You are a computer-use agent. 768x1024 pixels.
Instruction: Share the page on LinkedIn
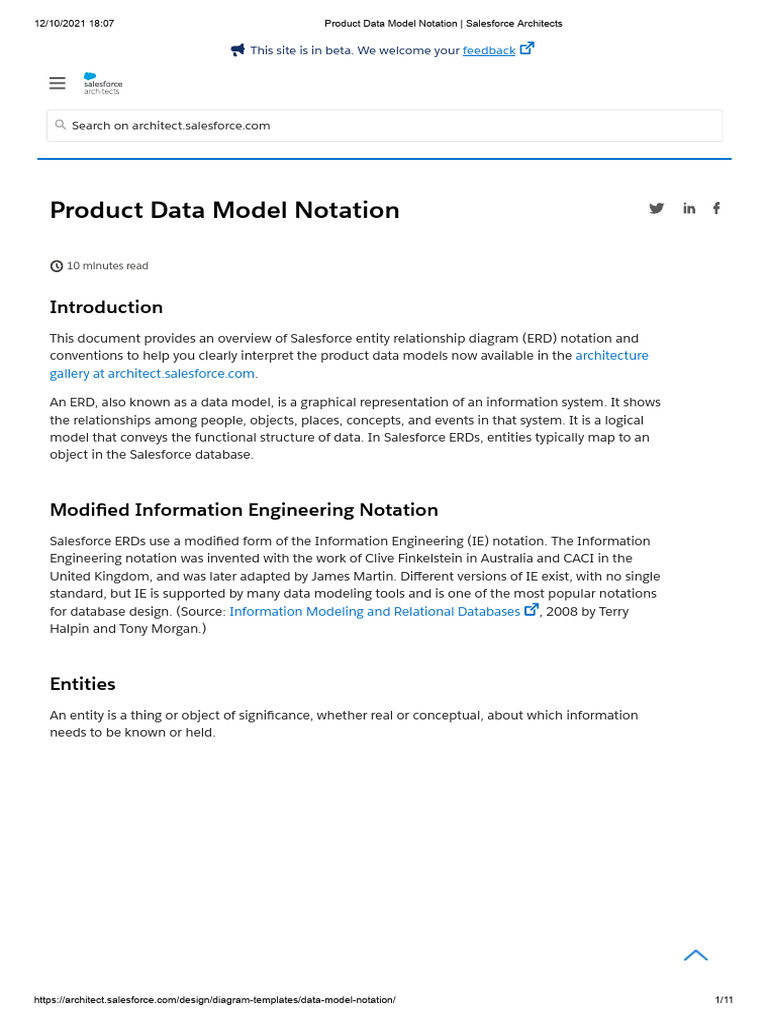click(x=689, y=208)
